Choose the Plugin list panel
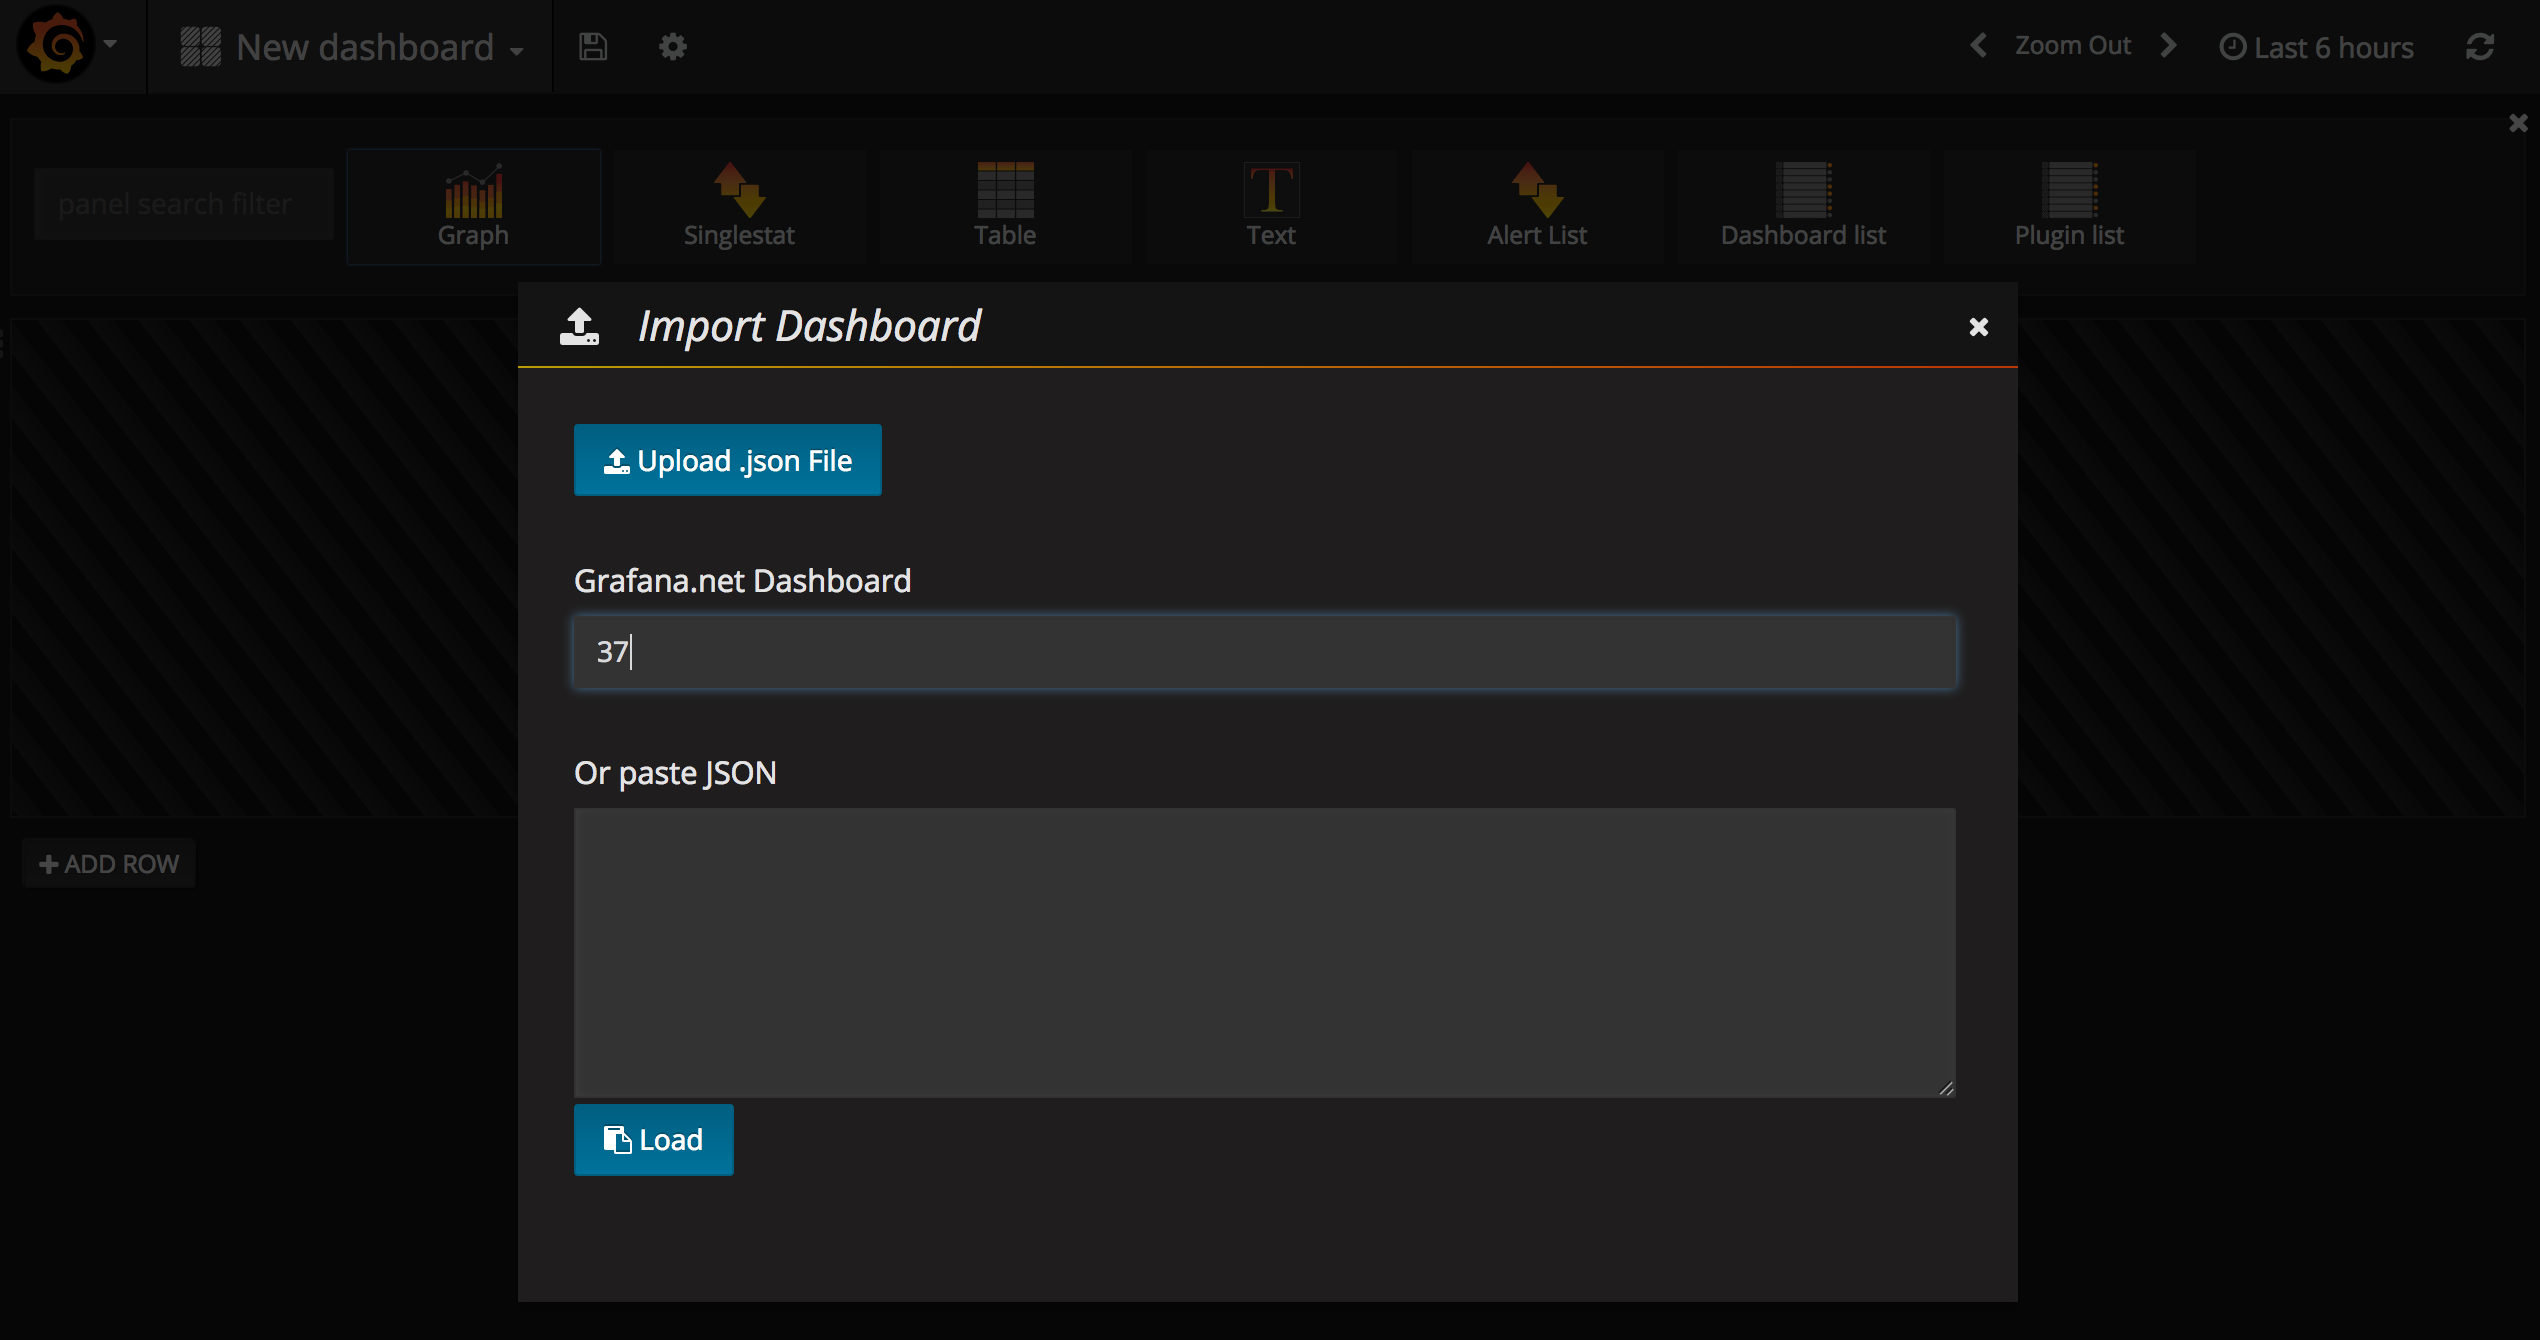 click(x=2069, y=206)
